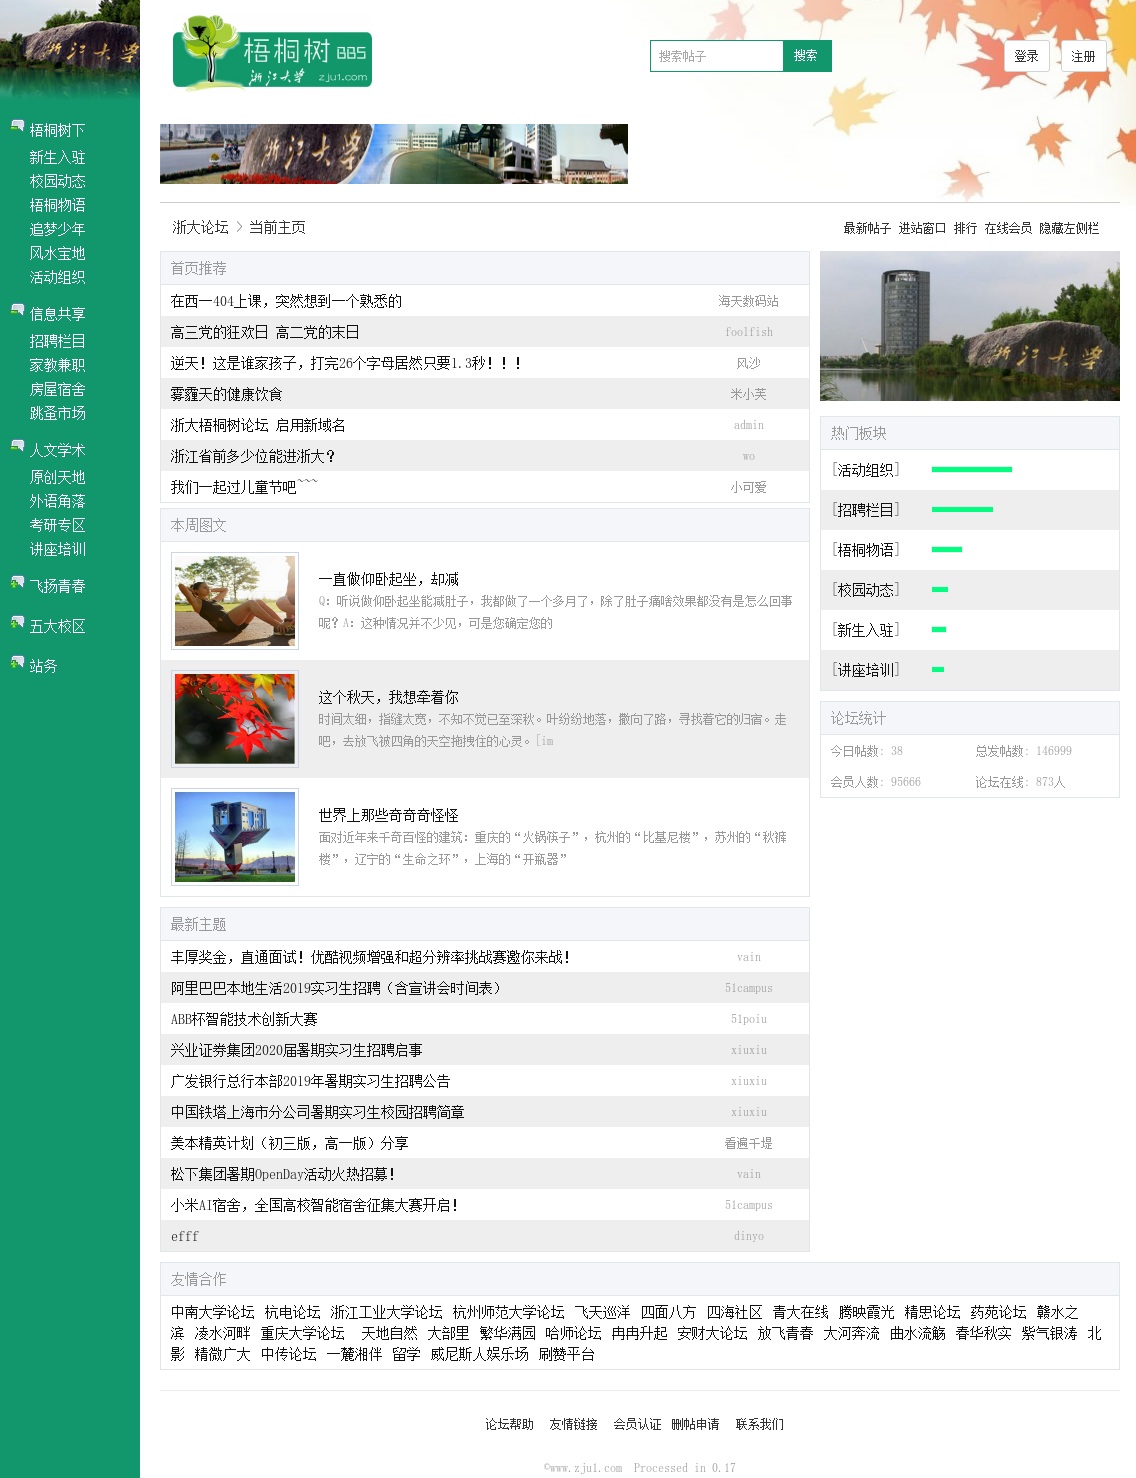This screenshot has height=1478, width=1136.
Task: Hide the left sidebar via 隐藏左侧栏
Action: tap(1068, 228)
